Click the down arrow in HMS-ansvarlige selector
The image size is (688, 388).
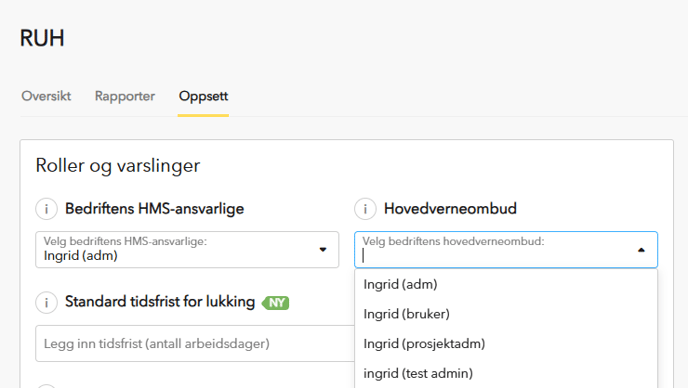tap(323, 250)
